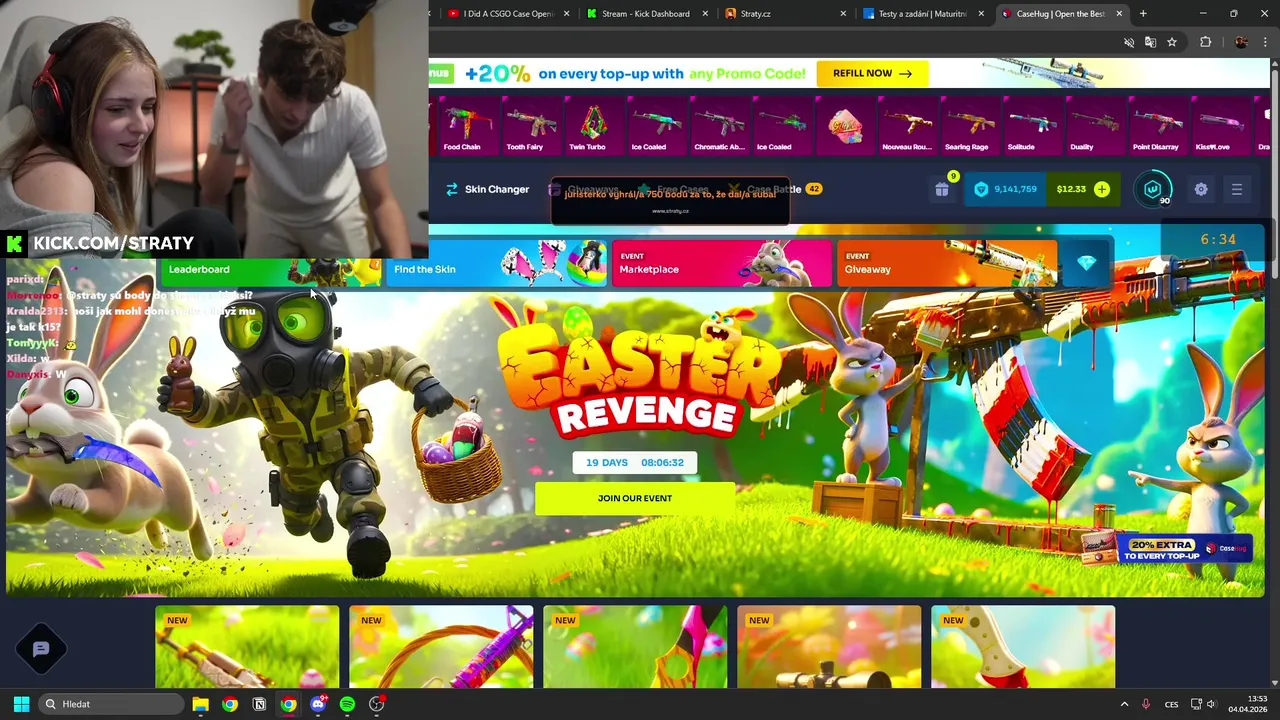Click the translate page icon

pos(1150,42)
